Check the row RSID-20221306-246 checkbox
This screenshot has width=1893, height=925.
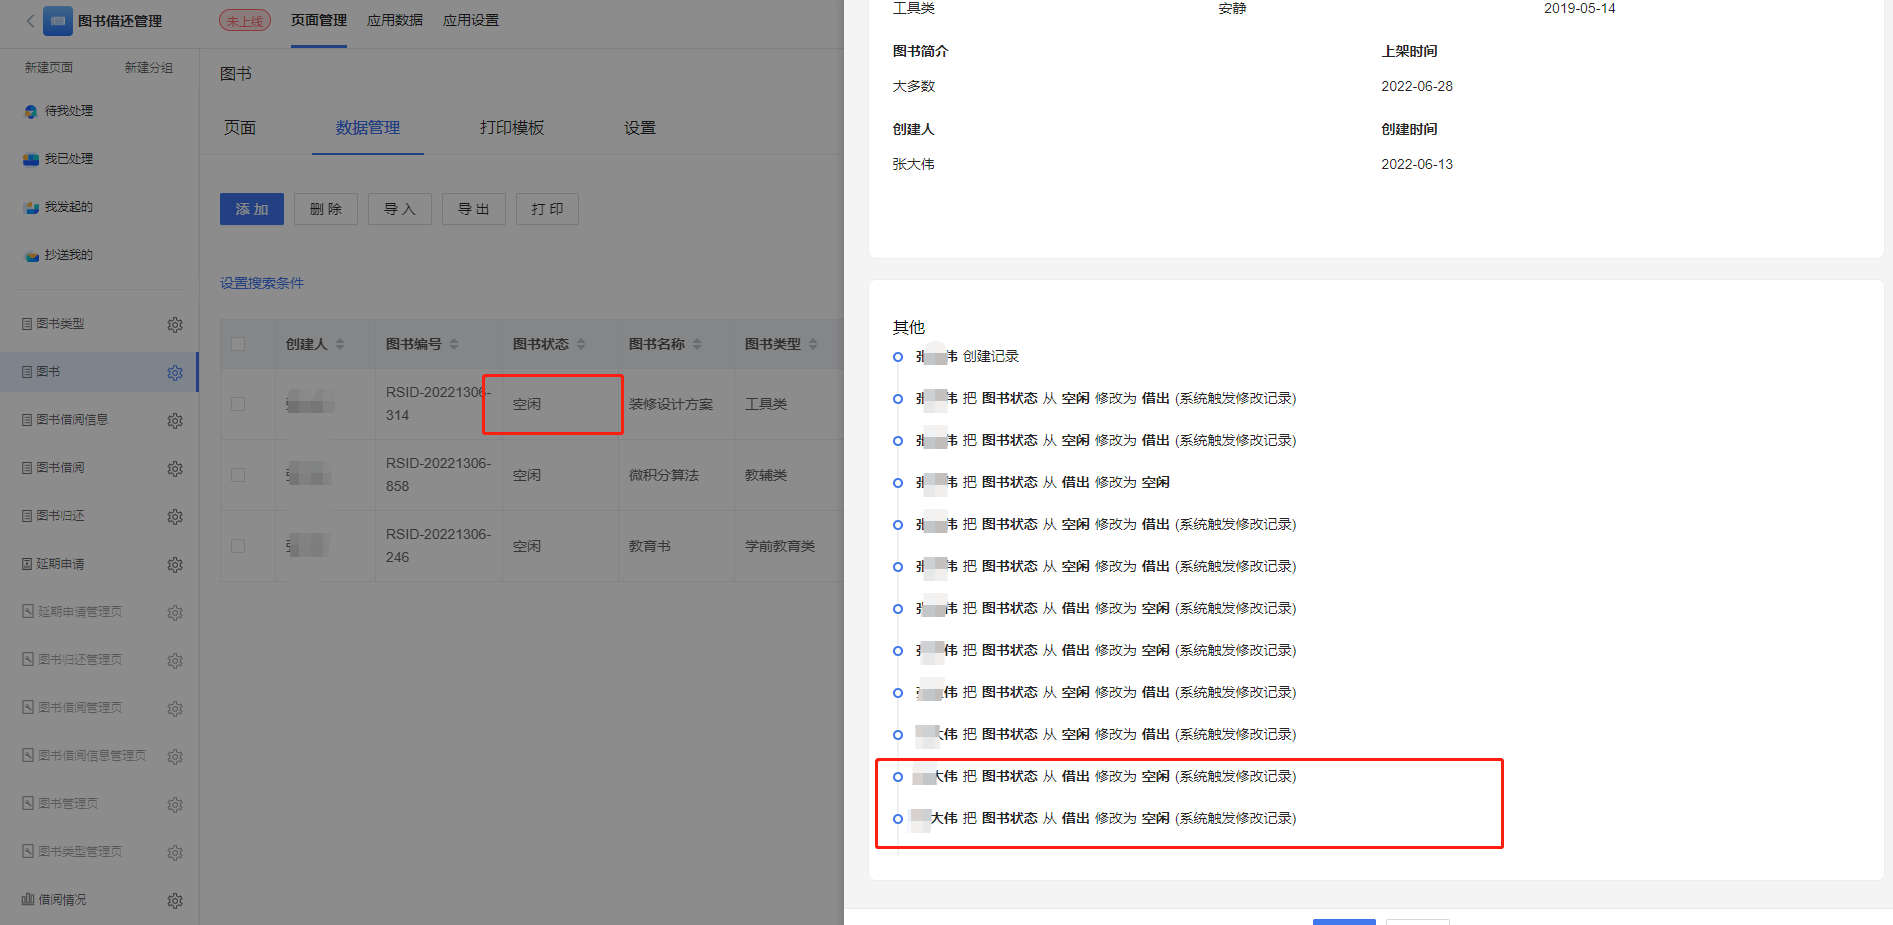coord(238,546)
